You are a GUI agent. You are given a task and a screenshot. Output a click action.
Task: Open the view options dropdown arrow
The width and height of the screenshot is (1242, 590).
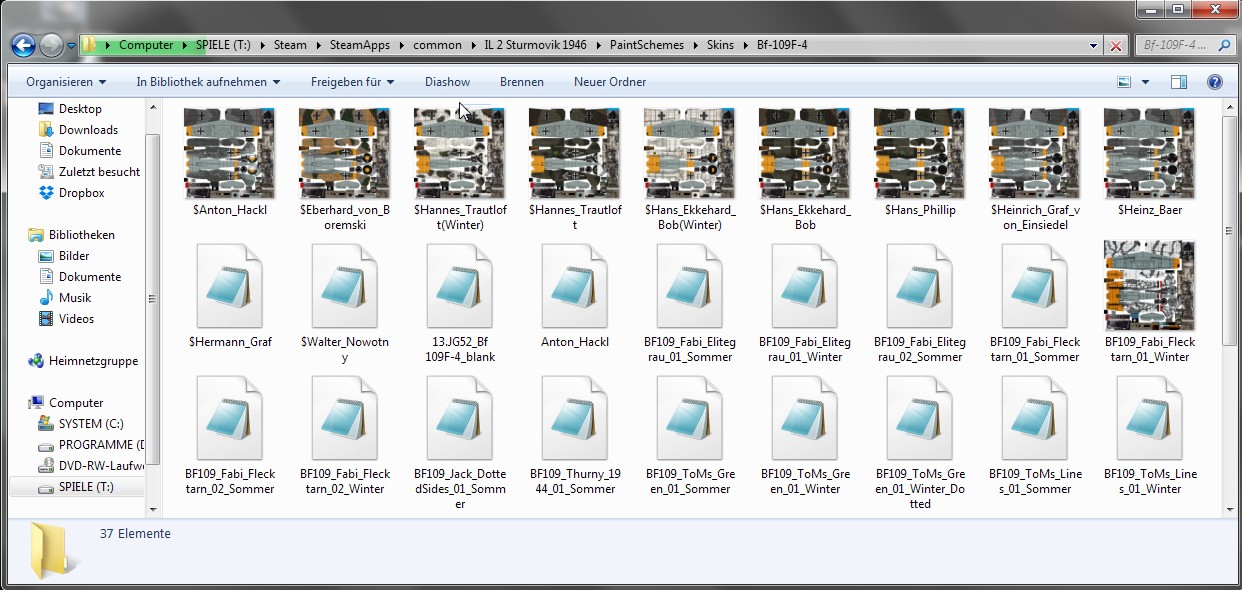point(1144,82)
